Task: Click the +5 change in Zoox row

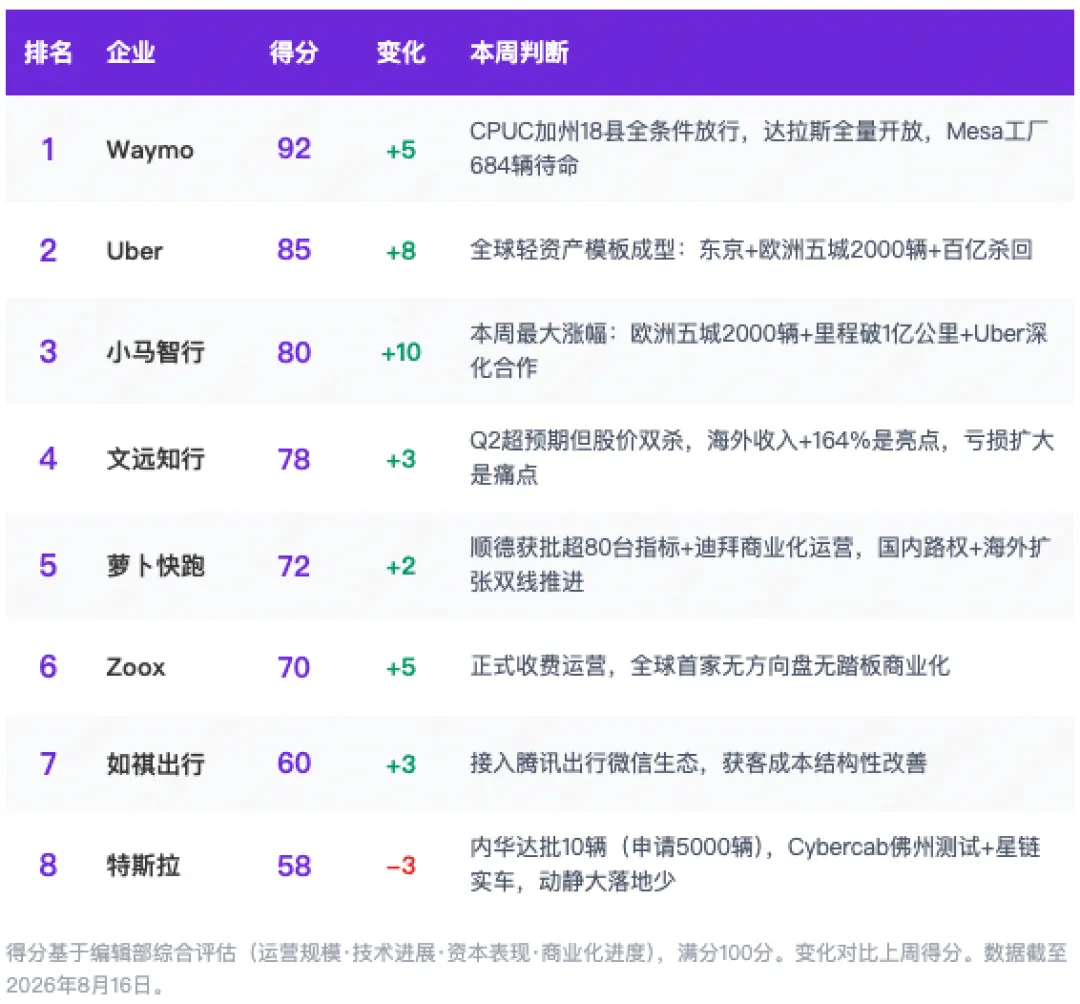Action: tap(401, 667)
